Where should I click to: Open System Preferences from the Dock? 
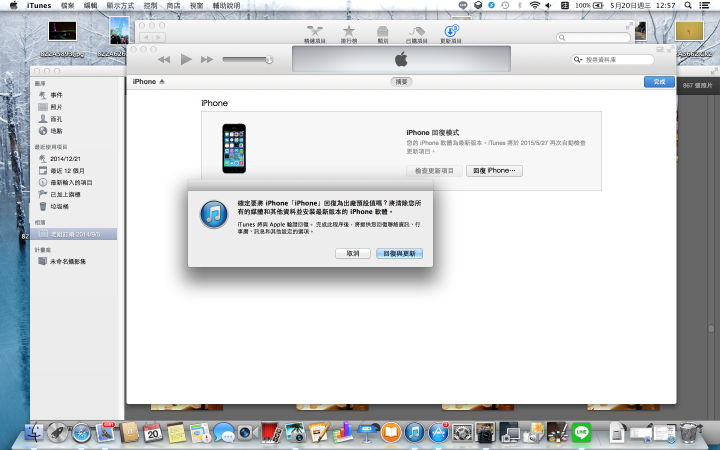click(462, 433)
